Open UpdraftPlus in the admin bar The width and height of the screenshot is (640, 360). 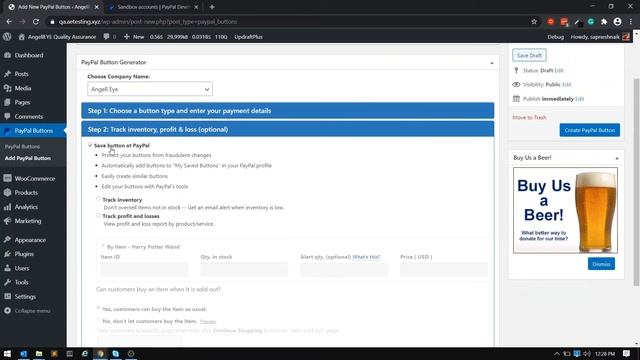248,37
